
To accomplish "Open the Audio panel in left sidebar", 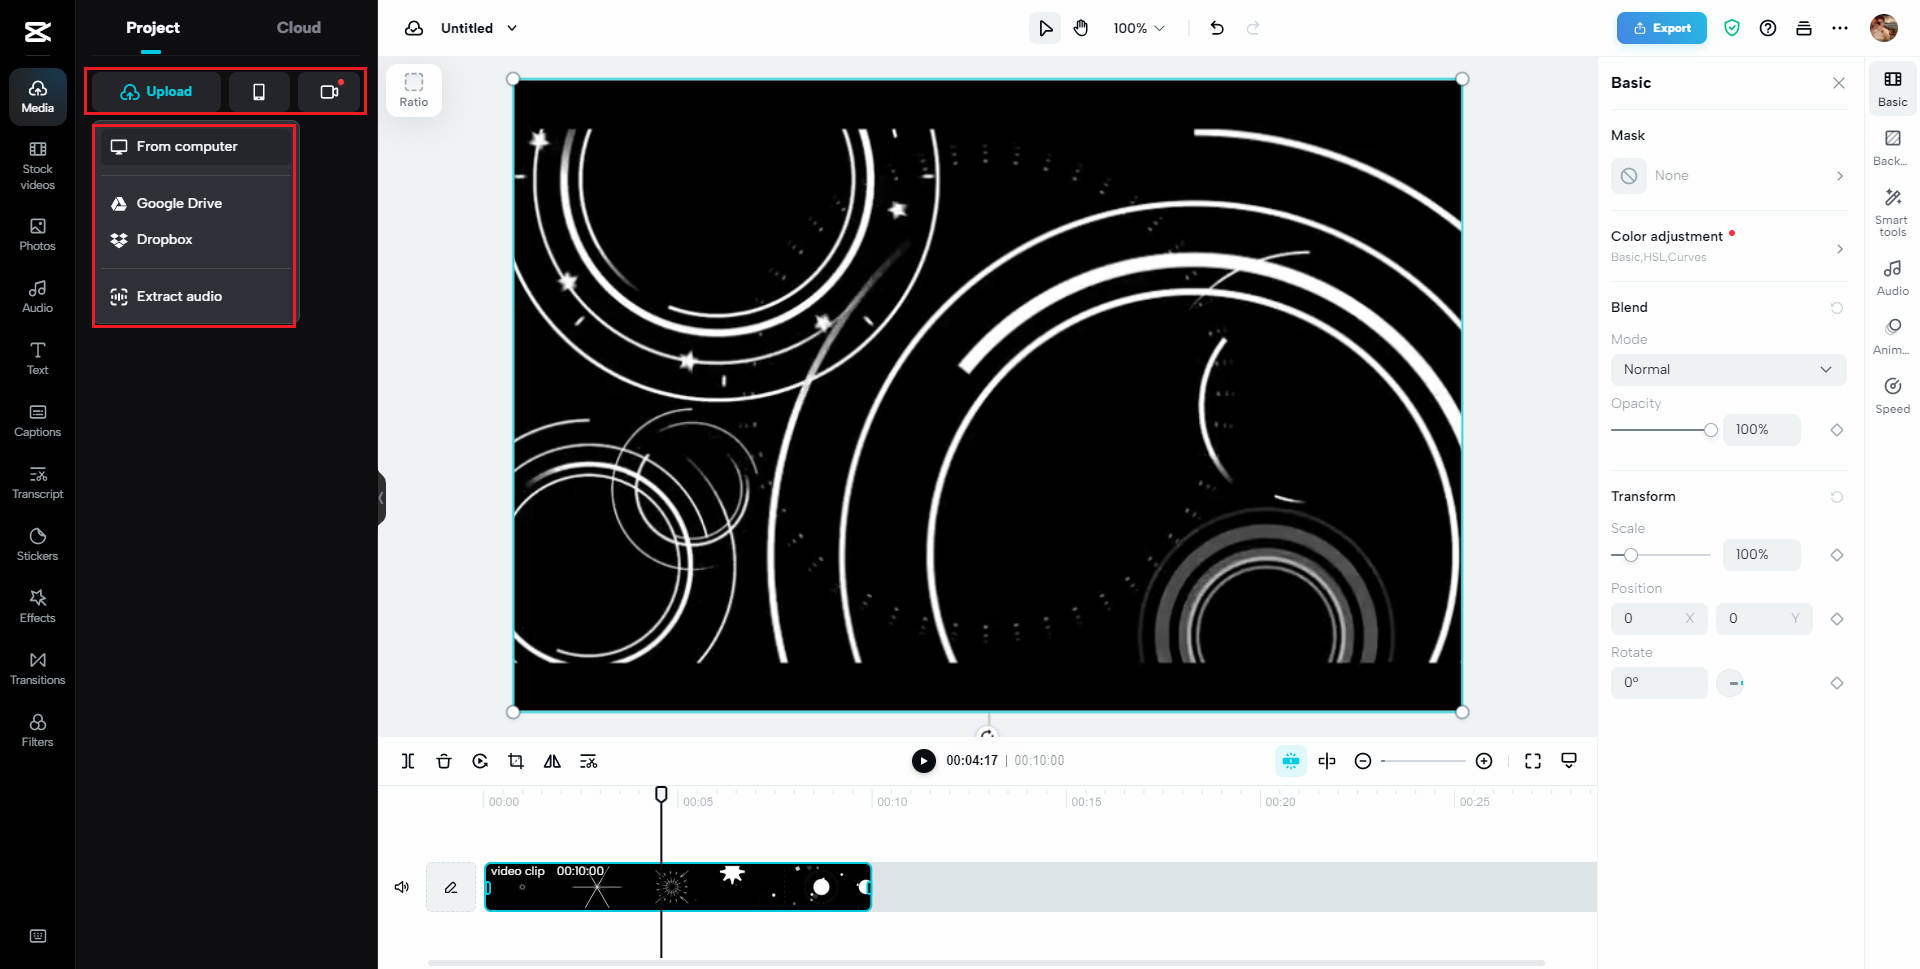I will point(37,297).
